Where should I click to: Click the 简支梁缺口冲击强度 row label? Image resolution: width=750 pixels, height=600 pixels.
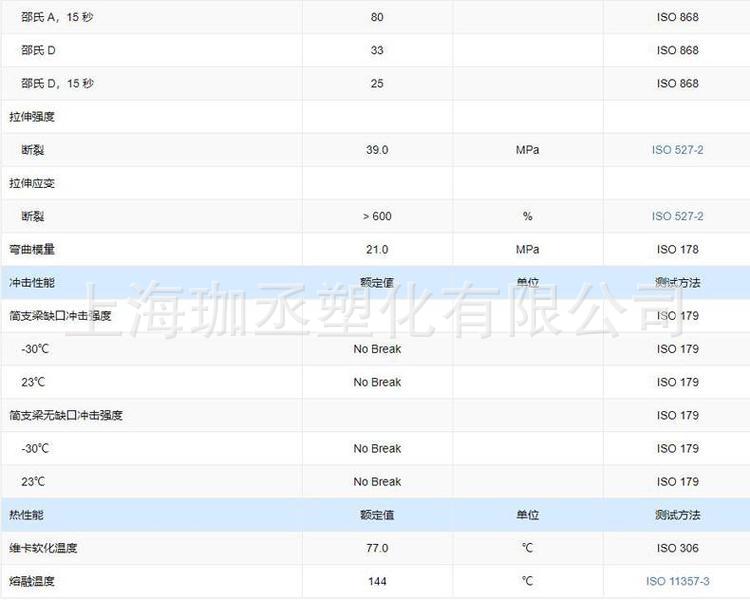click(60, 316)
